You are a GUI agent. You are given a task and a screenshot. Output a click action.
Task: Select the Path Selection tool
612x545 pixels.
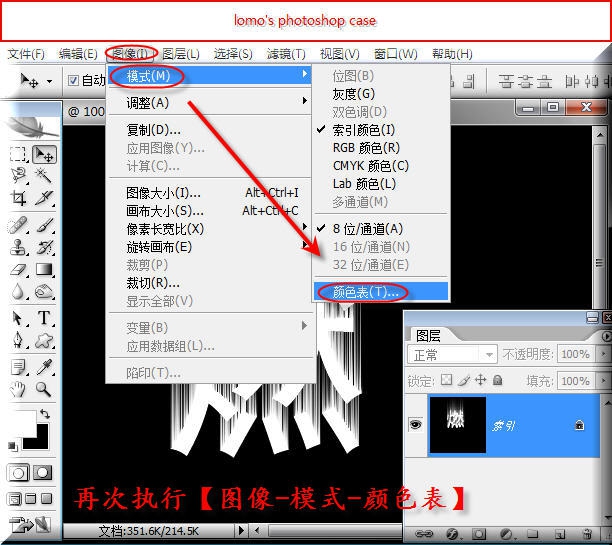[17, 318]
